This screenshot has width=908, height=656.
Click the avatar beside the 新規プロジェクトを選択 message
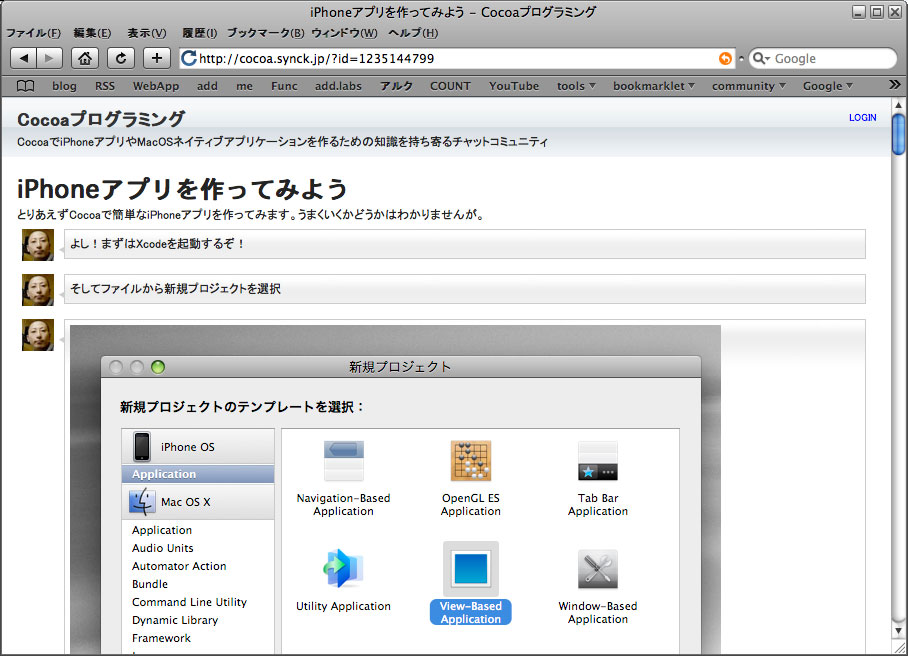(x=38, y=289)
